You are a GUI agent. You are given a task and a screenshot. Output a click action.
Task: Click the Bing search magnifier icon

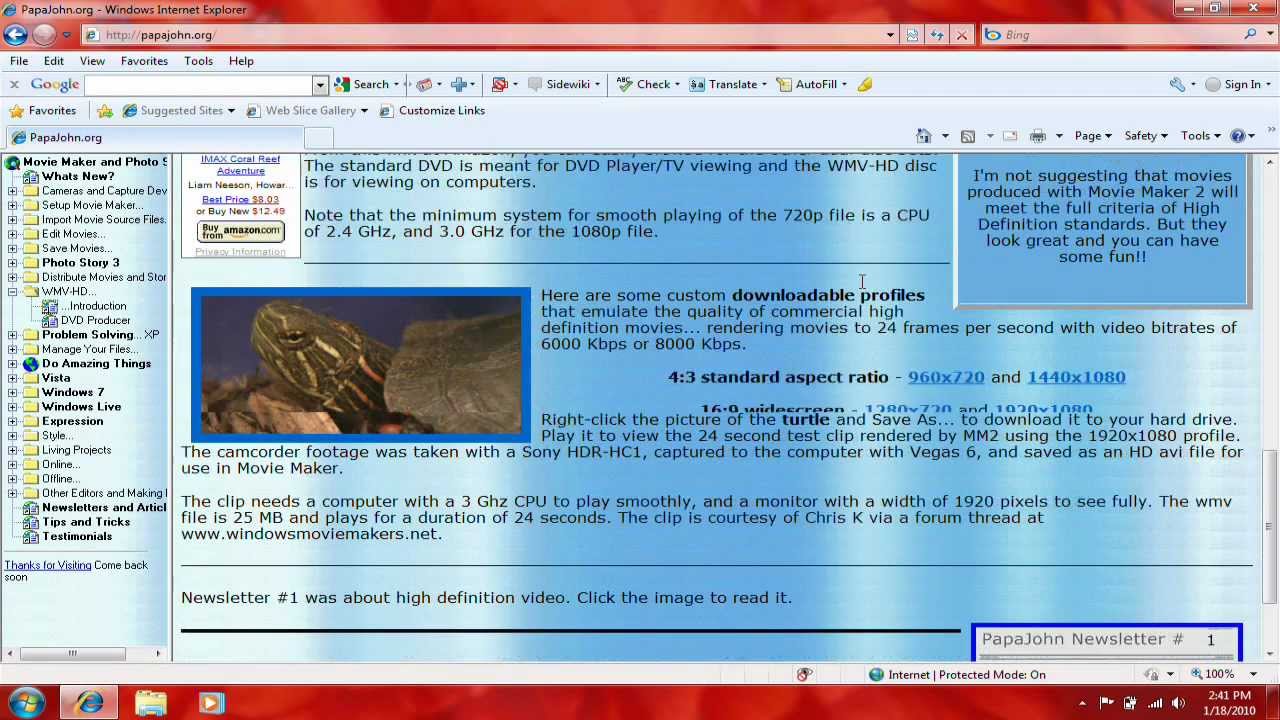coord(1251,35)
